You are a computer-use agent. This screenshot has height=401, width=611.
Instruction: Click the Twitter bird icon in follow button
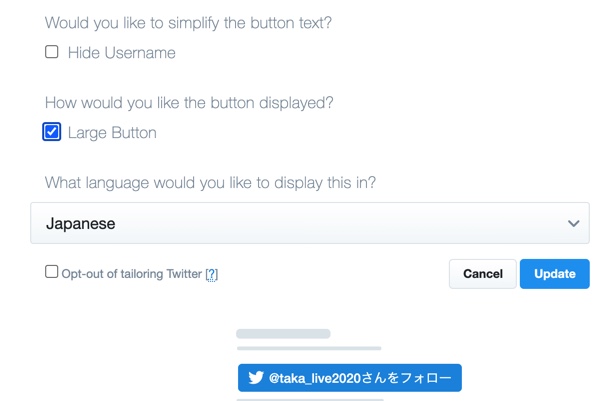pyautogui.click(x=256, y=378)
